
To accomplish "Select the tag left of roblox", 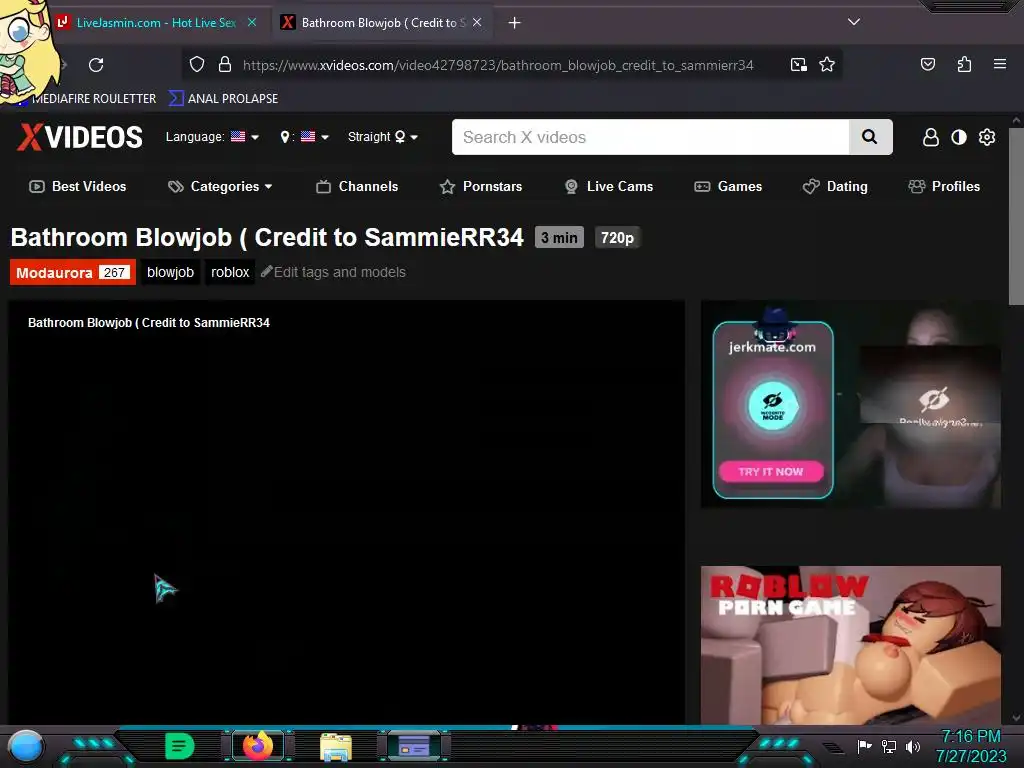I will [170, 272].
